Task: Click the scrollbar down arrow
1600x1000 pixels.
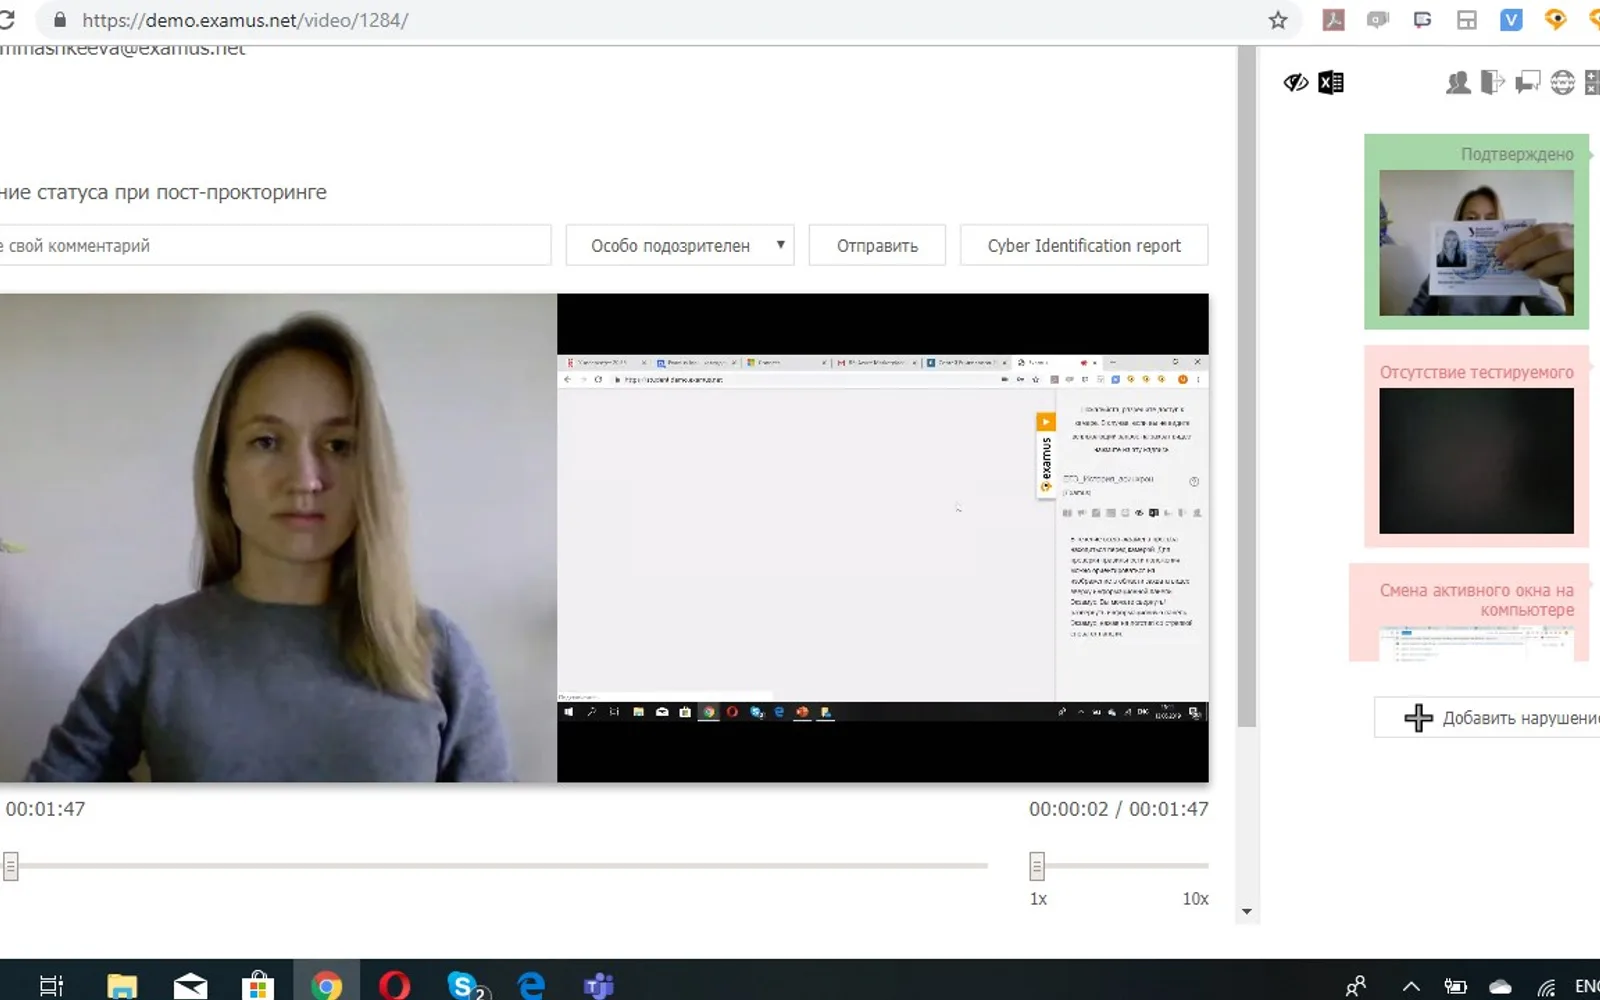Action: pos(1246,911)
